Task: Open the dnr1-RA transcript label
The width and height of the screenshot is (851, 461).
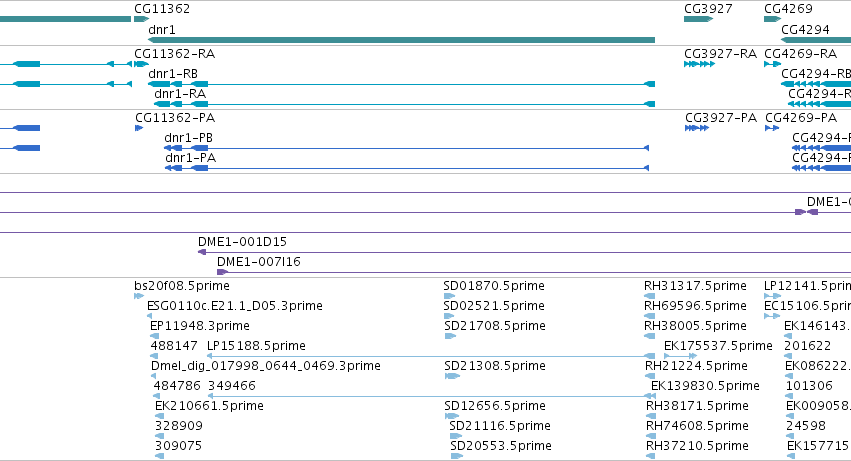Action: (x=180, y=94)
